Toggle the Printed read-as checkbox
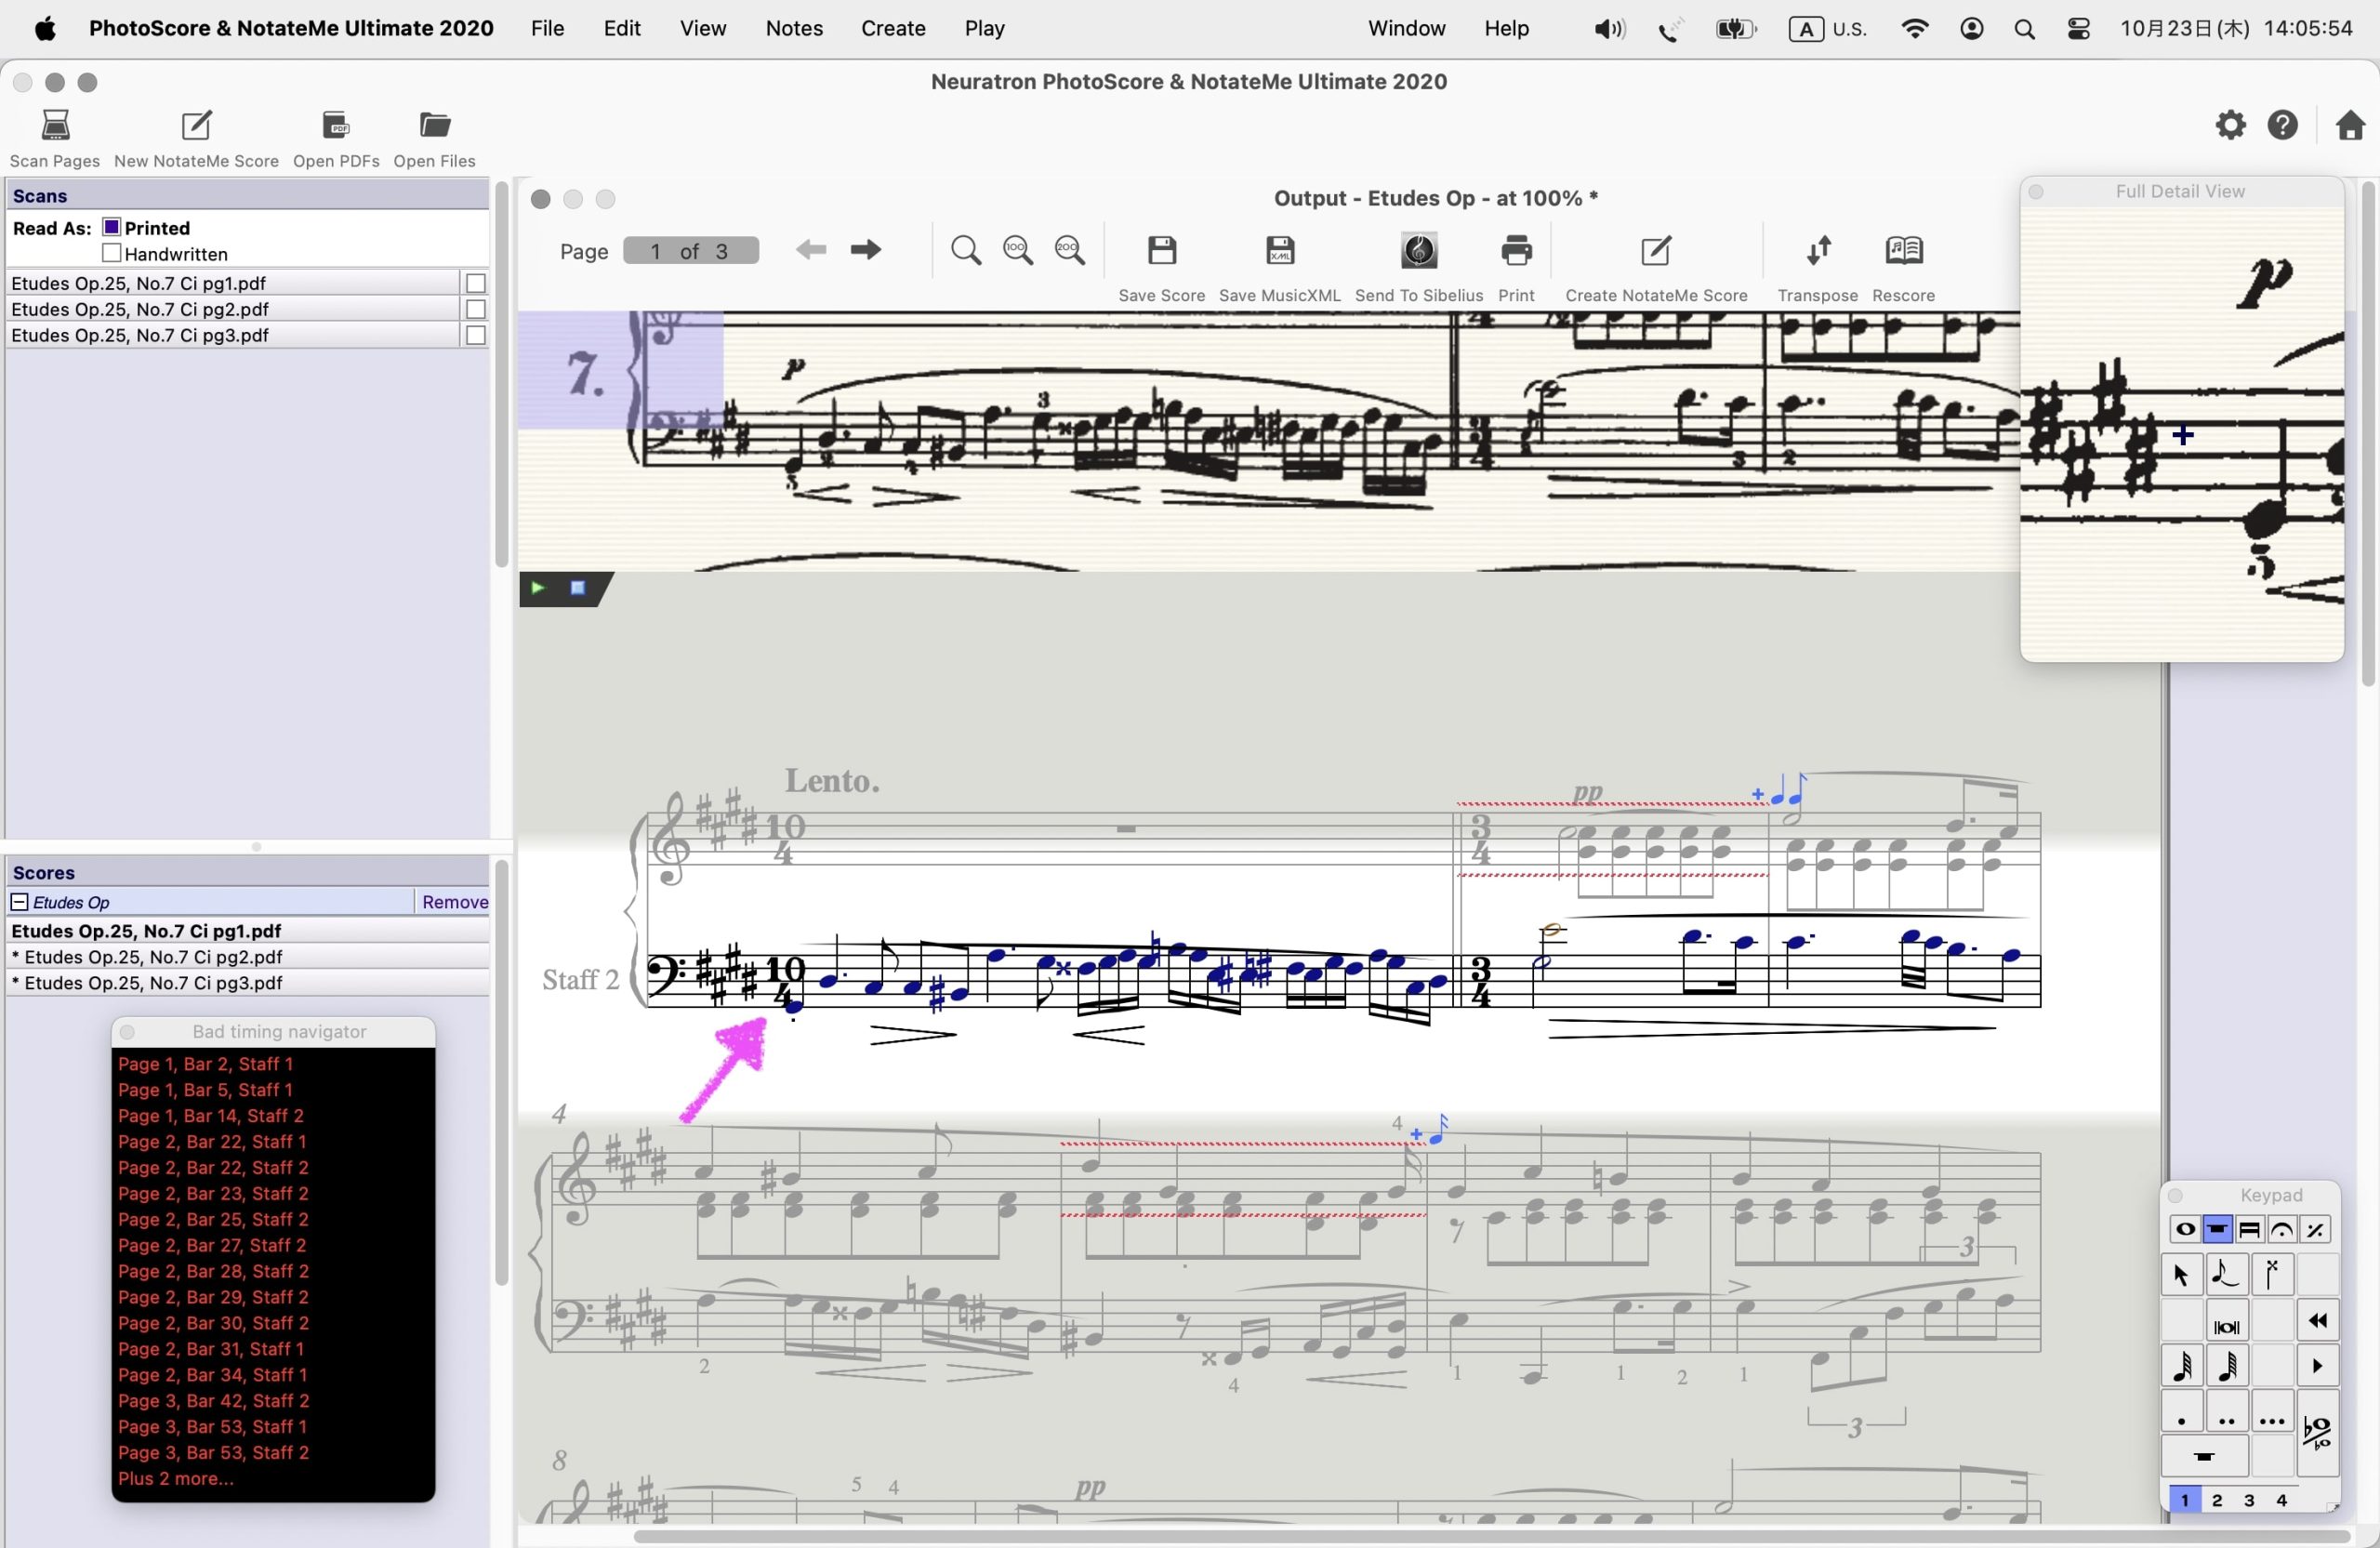 112,228
